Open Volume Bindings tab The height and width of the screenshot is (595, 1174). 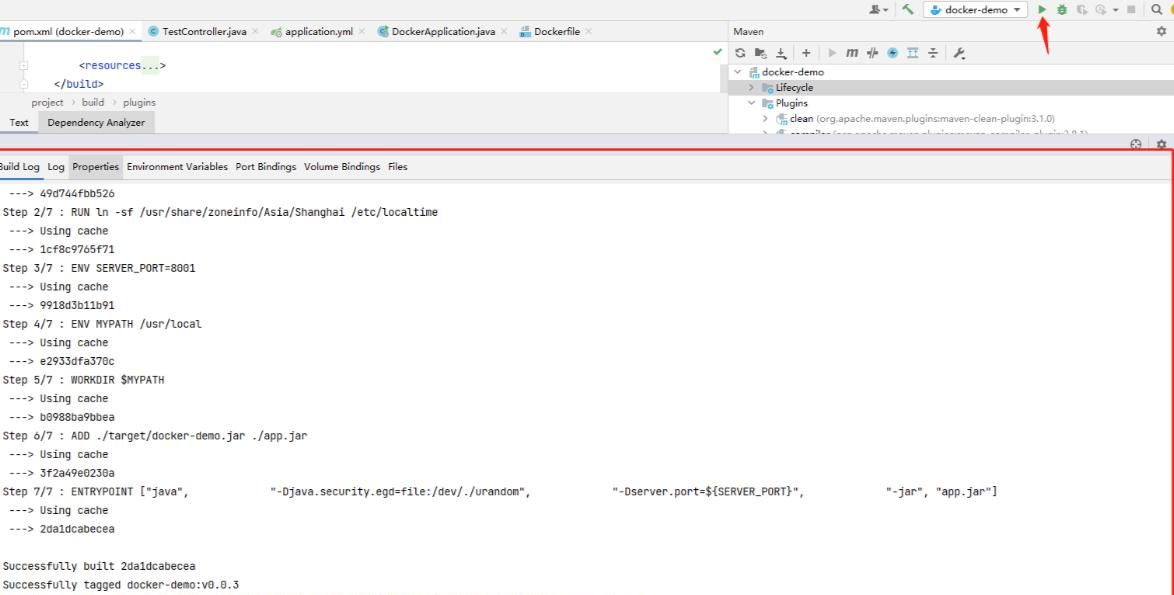pos(341,167)
